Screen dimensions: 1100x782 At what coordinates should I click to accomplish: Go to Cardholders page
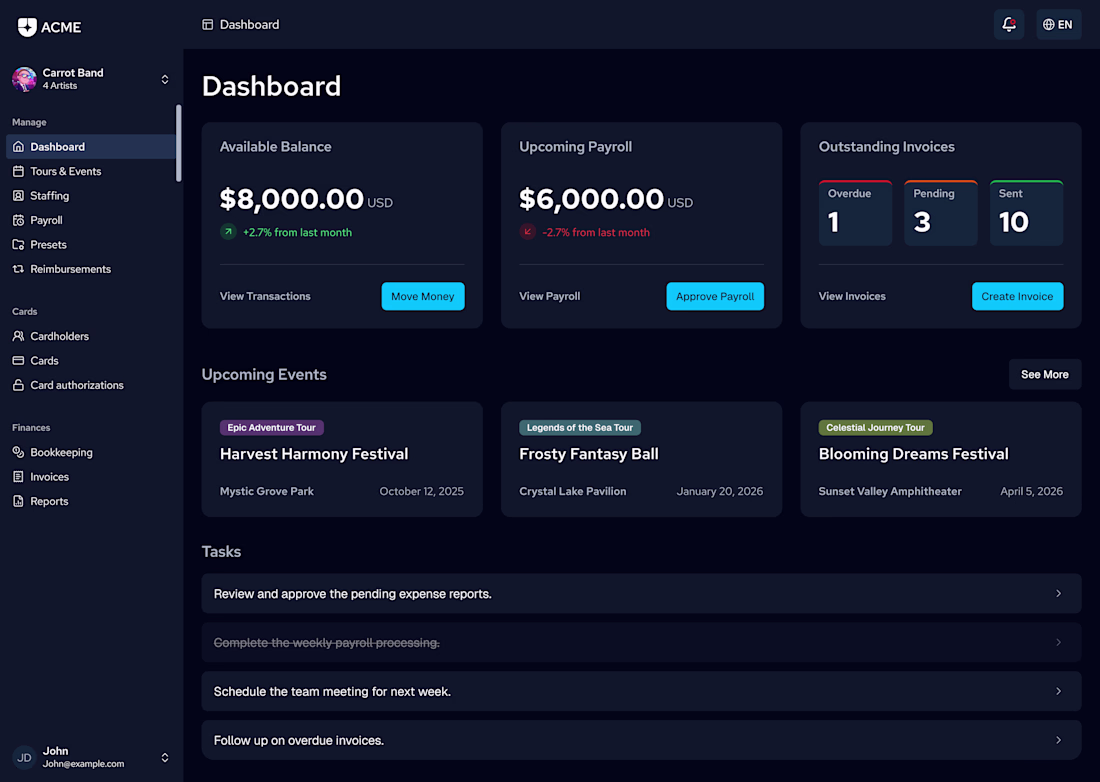click(x=90, y=336)
